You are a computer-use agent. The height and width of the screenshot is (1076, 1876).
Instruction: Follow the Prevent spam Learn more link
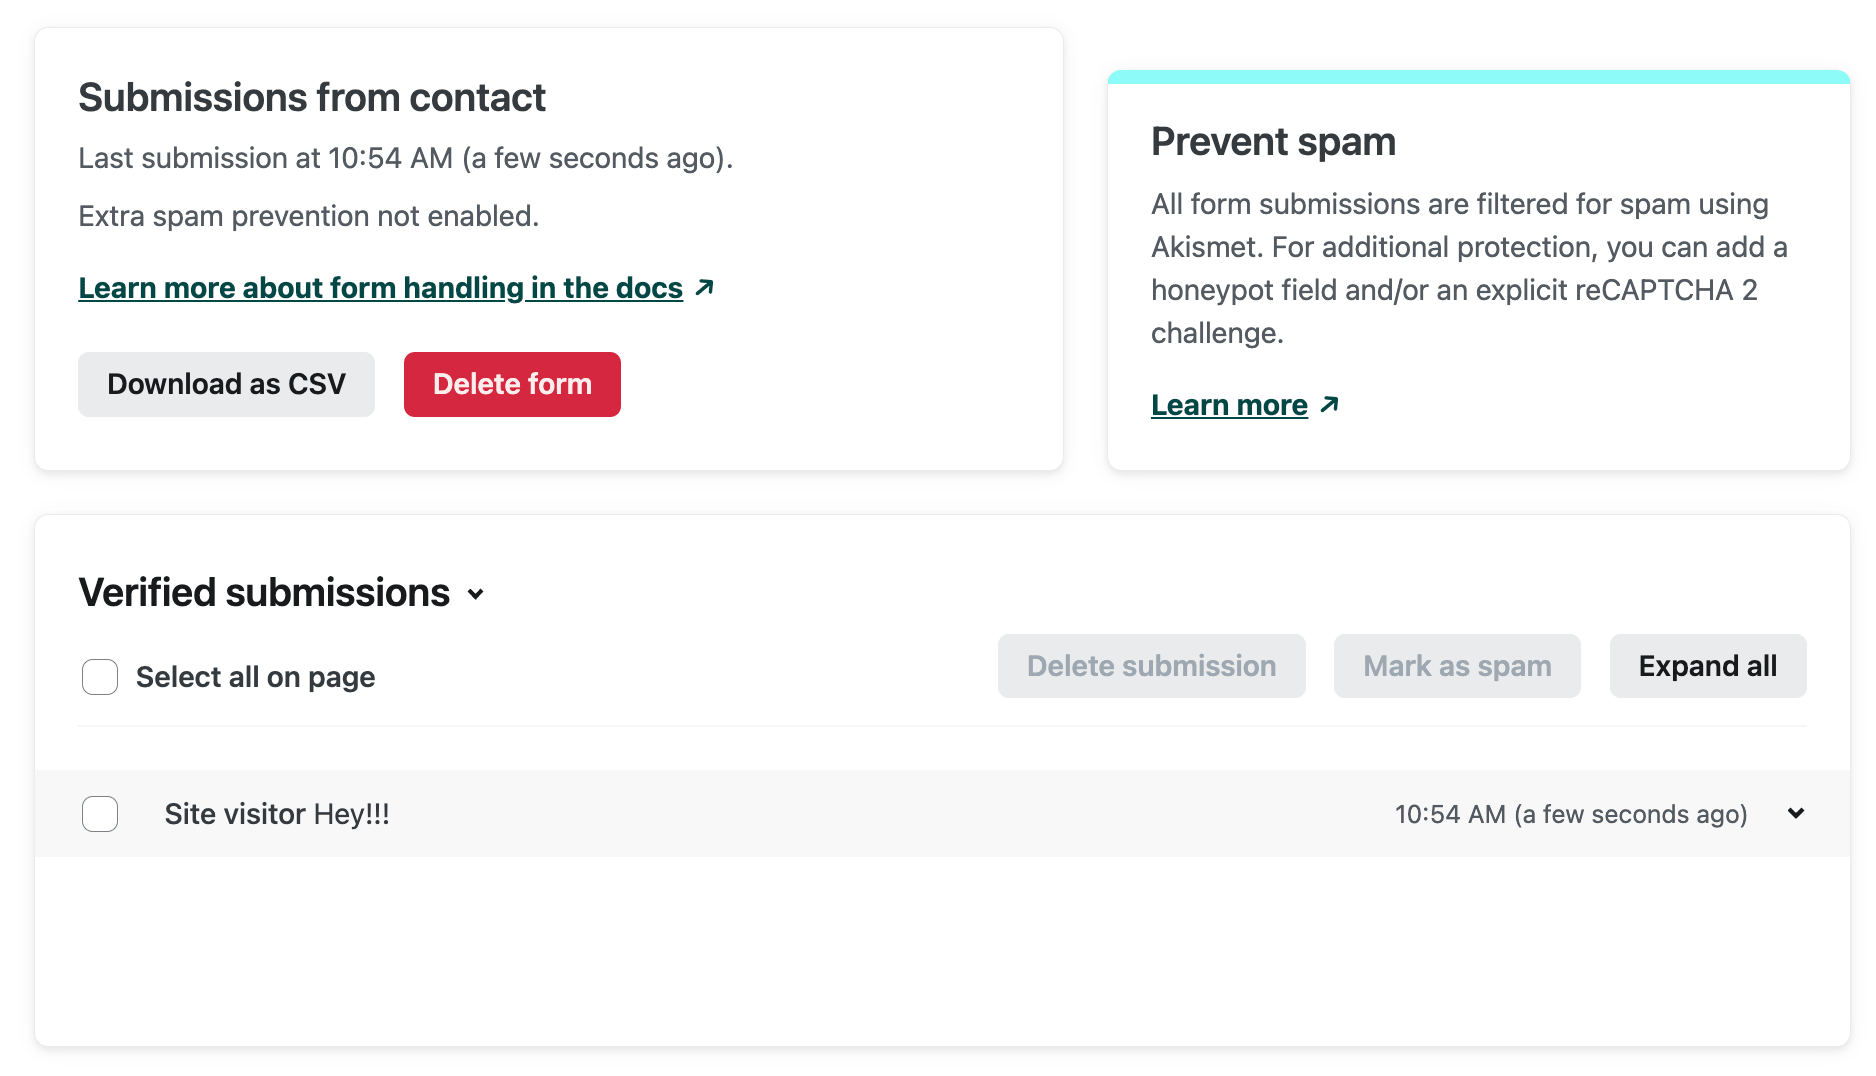pos(1229,405)
